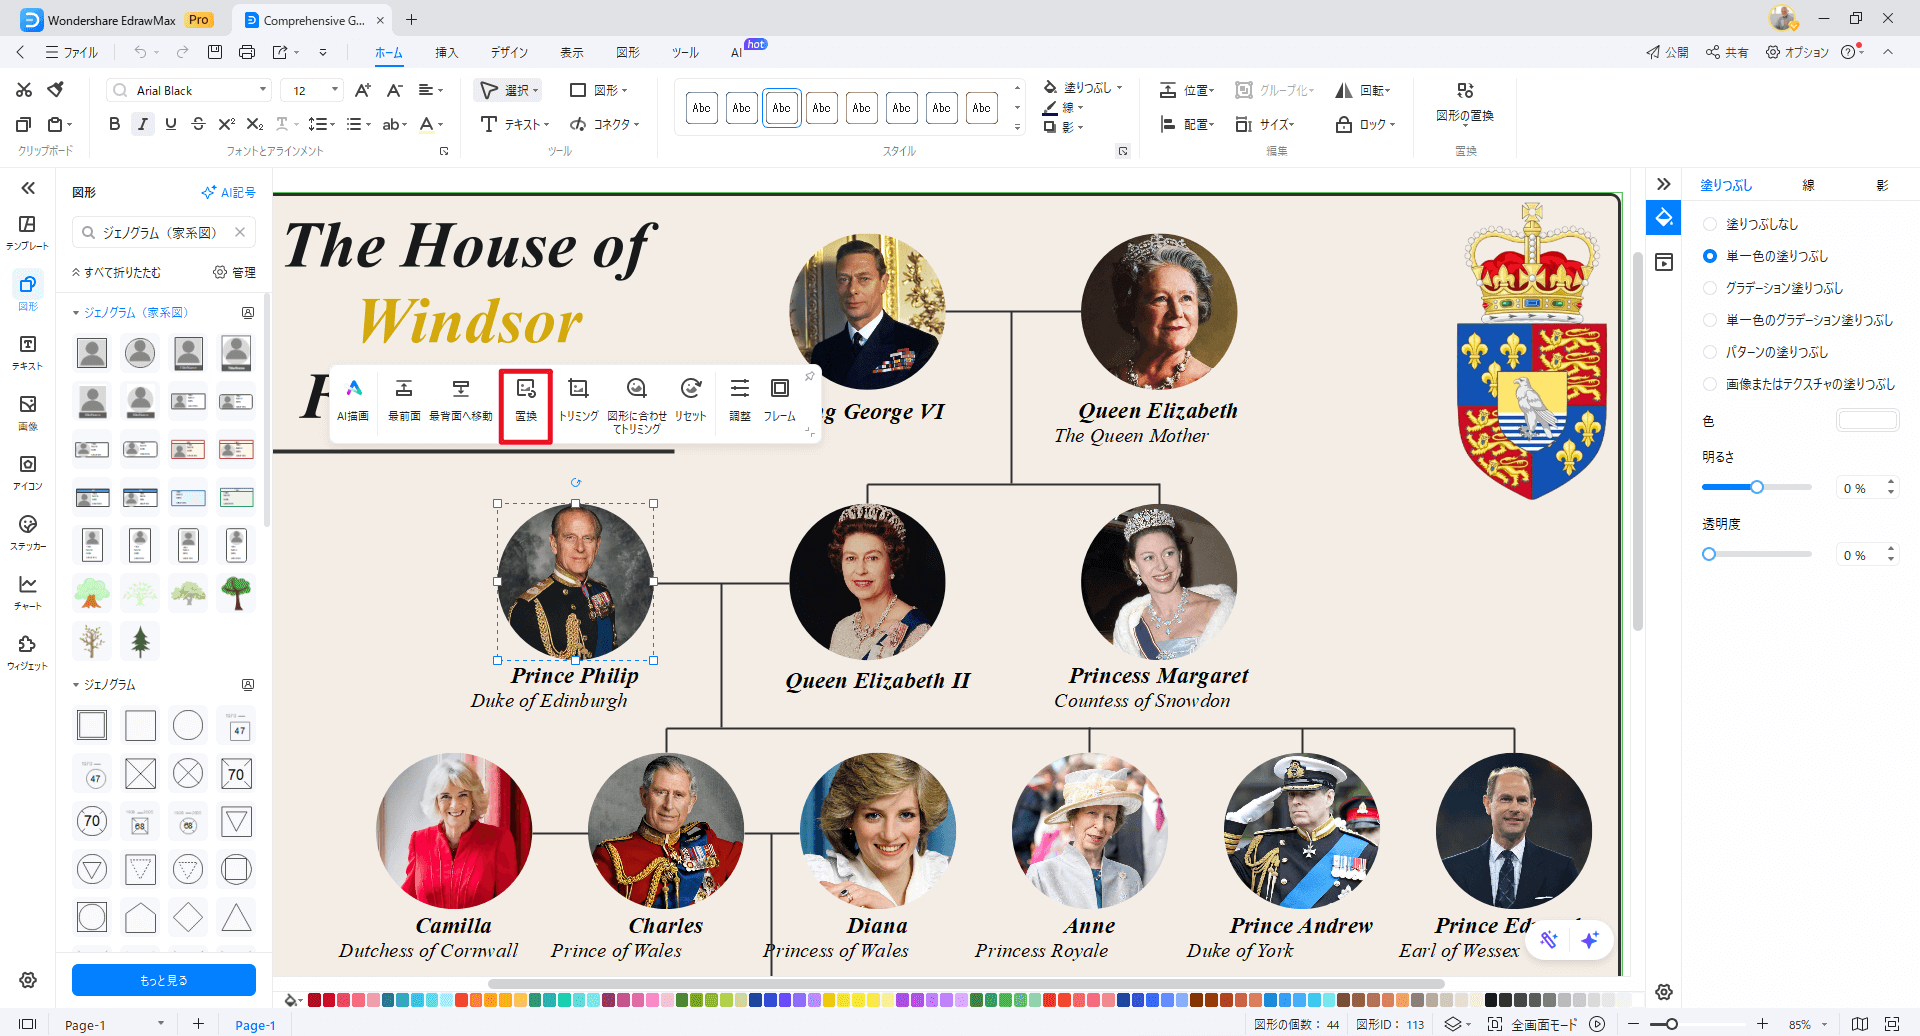1920x1036 pixels.
Task: Click the 置換 replace image icon
Action: (526, 399)
